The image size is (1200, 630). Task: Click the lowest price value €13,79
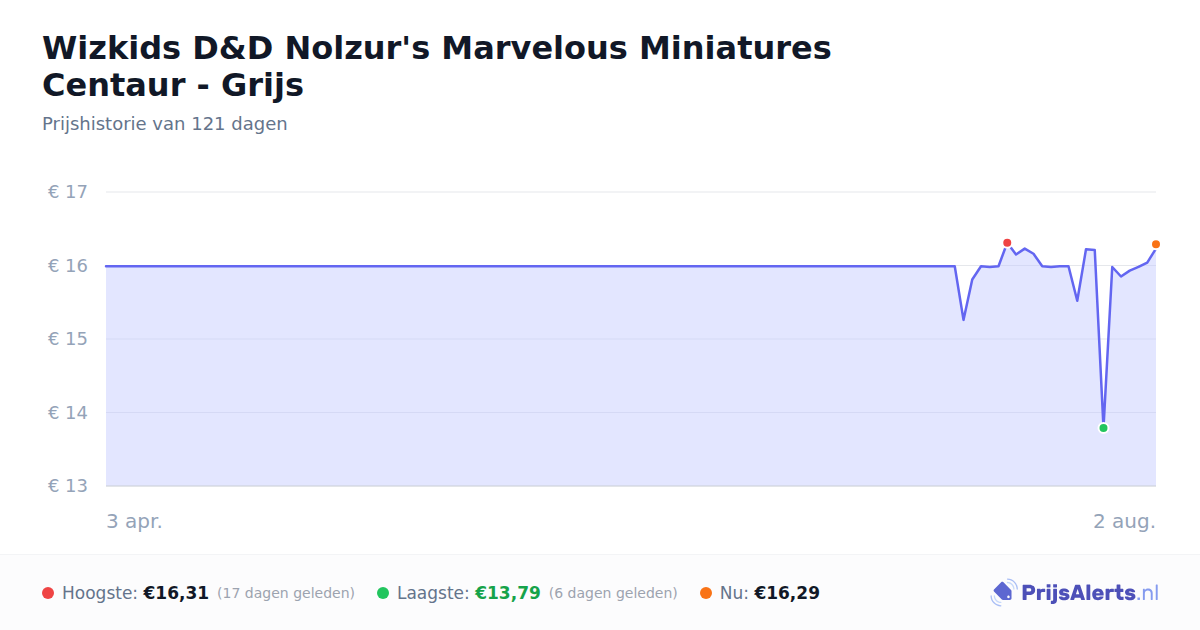tap(507, 593)
